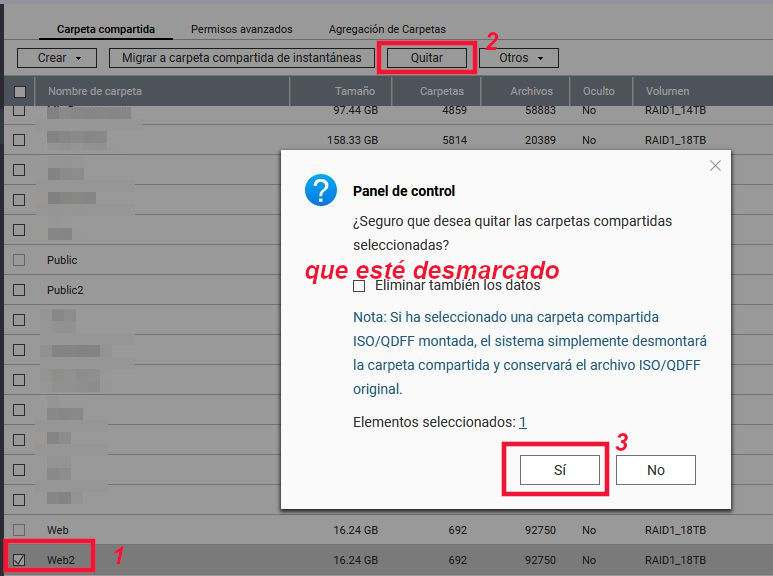Image resolution: width=773 pixels, height=576 pixels.
Task: Sort by Nombre de carpeta column
Action: pyautogui.click(x=95, y=91)
